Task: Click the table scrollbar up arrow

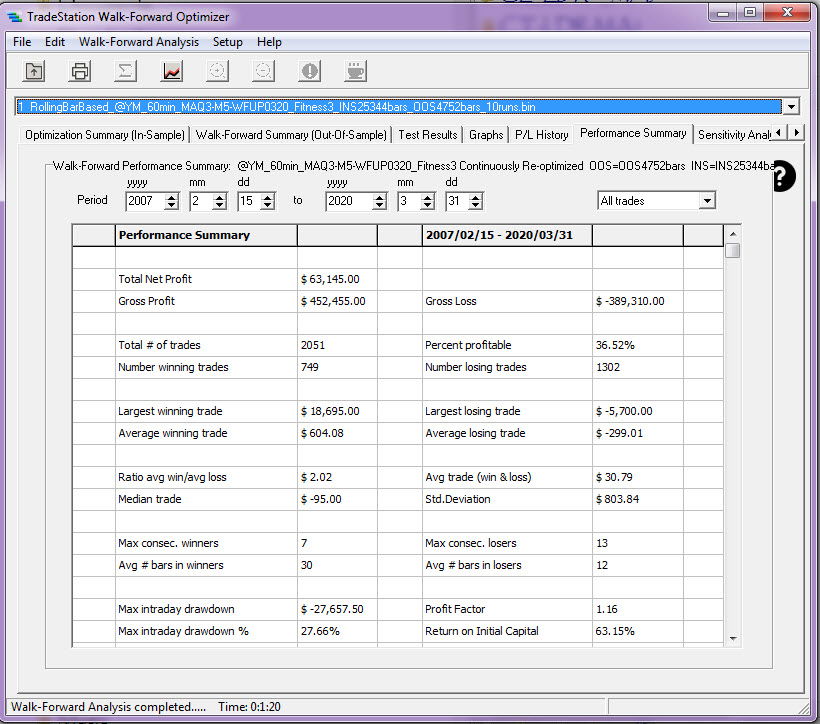Action: 733,234
